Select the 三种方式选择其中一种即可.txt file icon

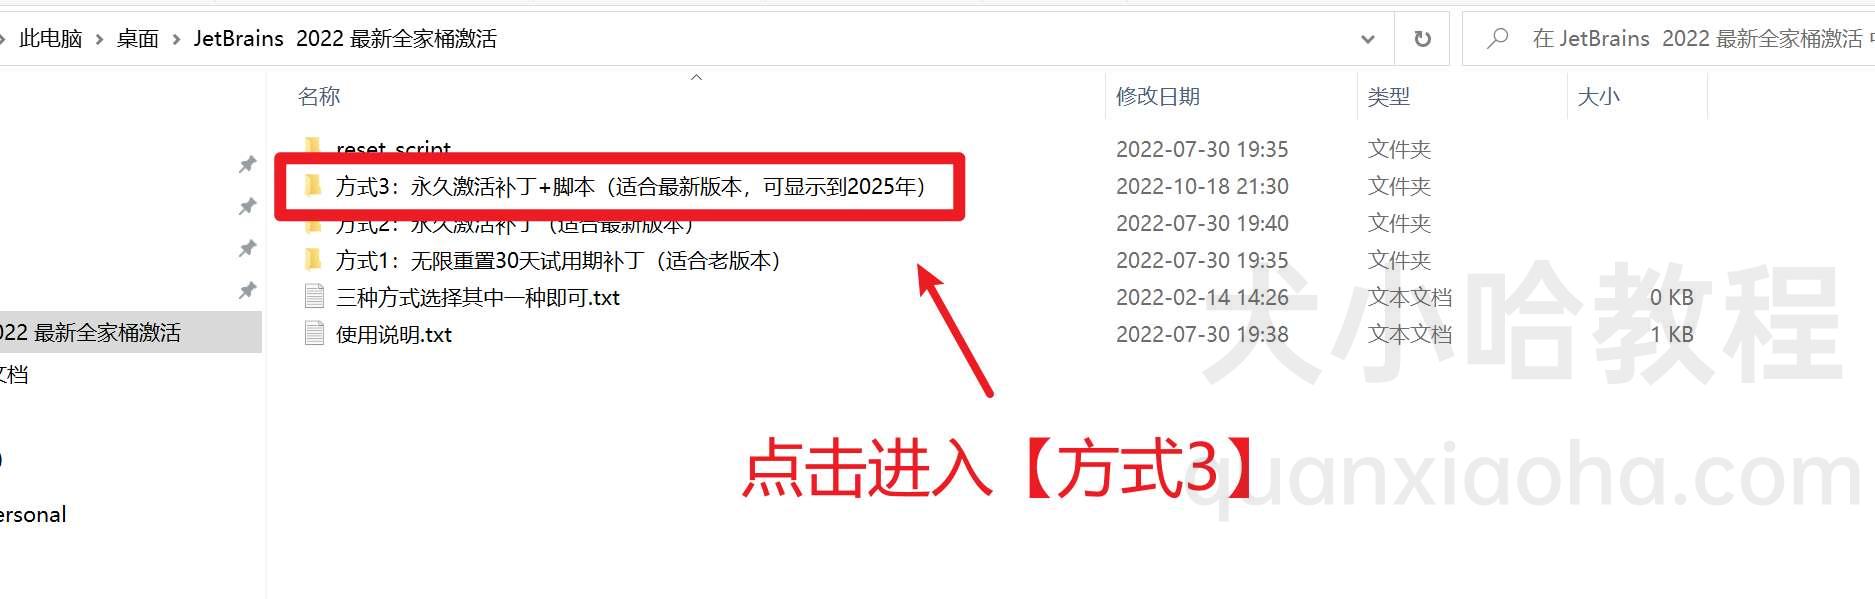tap(314, 296)
